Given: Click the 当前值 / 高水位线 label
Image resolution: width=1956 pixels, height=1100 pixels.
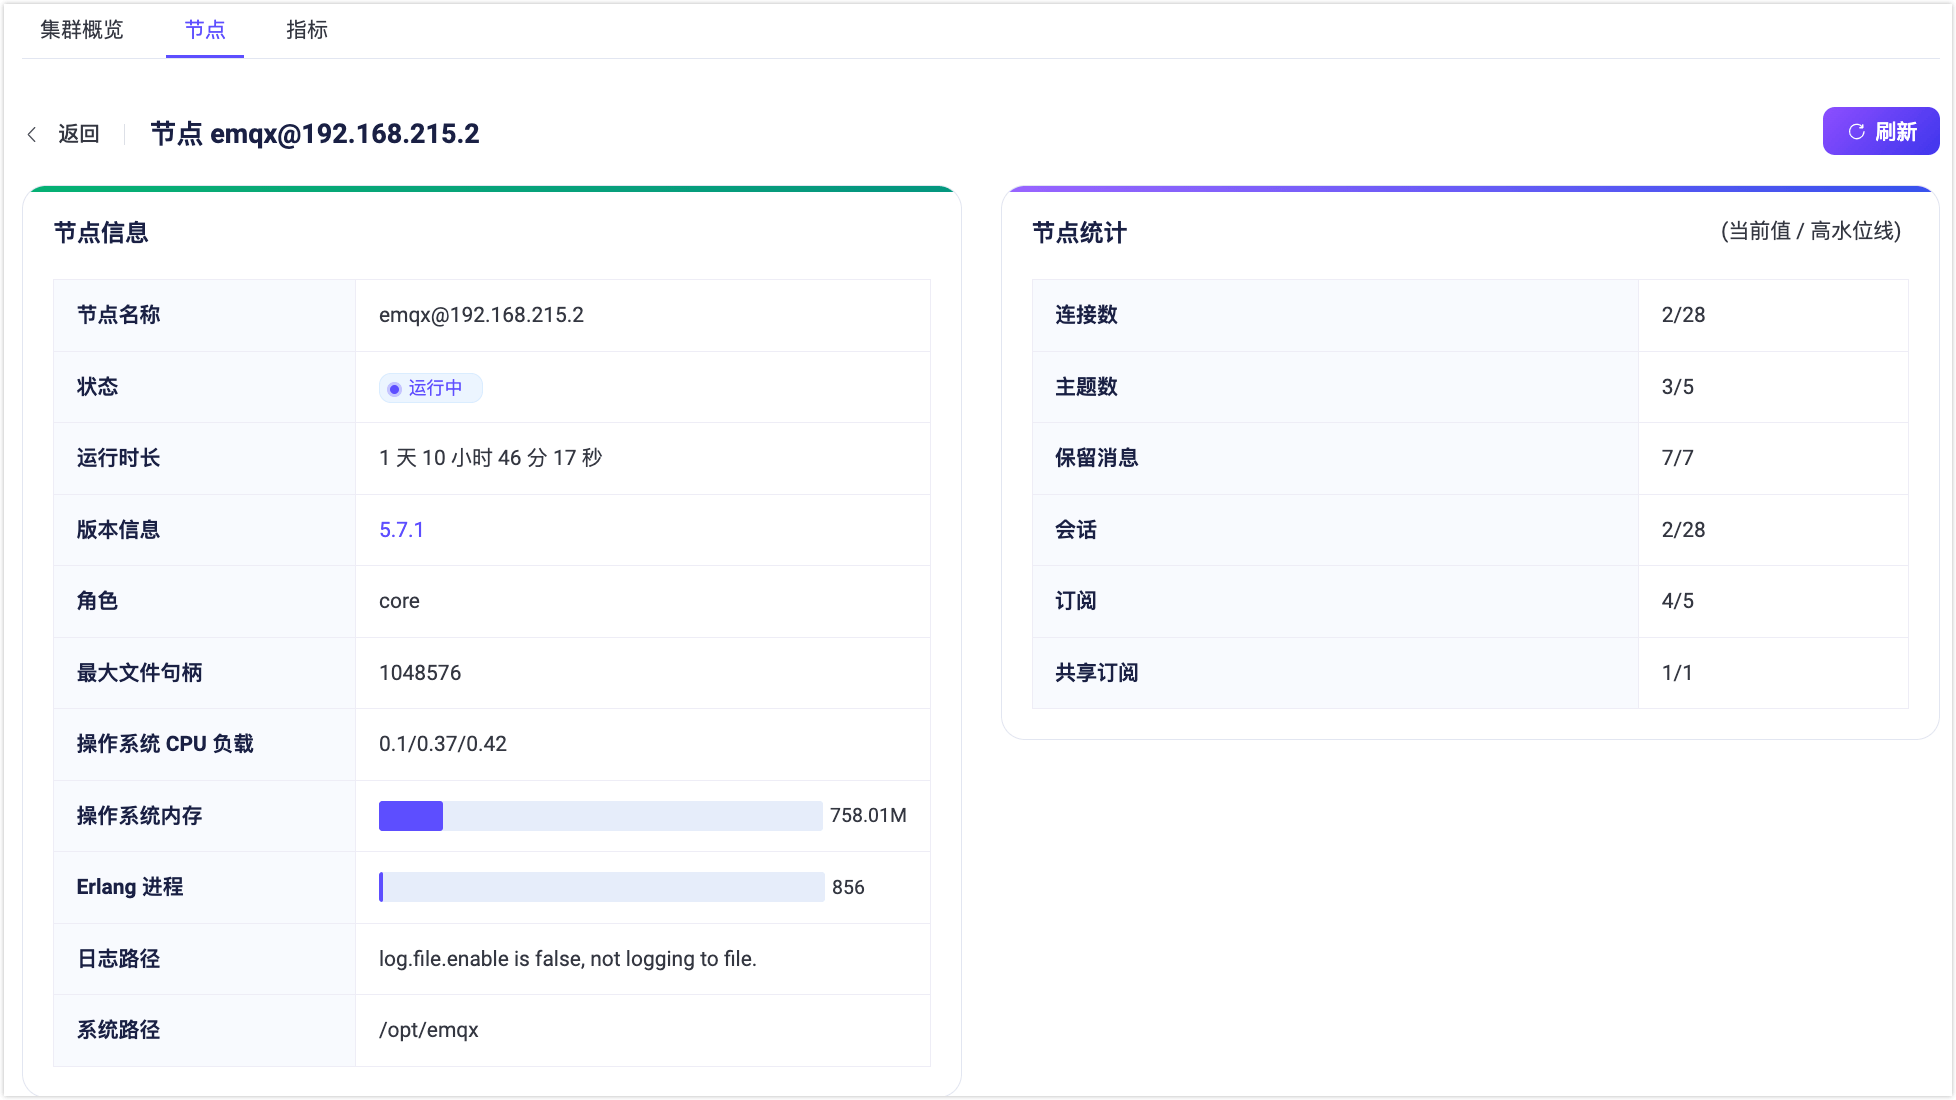Looking at the screenshot, I should coord(1810,231).
